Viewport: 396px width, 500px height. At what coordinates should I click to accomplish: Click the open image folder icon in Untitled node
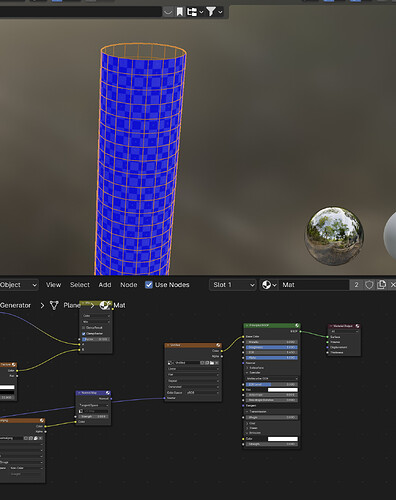tap(212, 363)
